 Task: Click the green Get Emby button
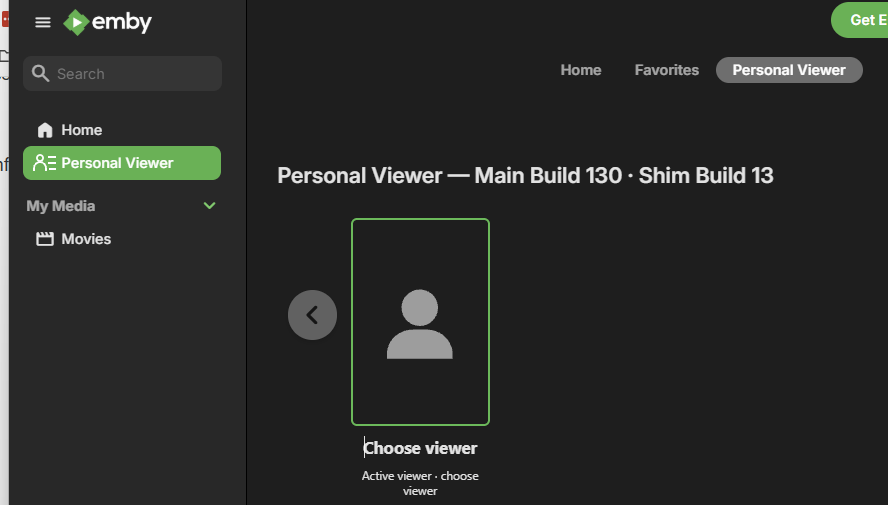click(x=860, y=20)
